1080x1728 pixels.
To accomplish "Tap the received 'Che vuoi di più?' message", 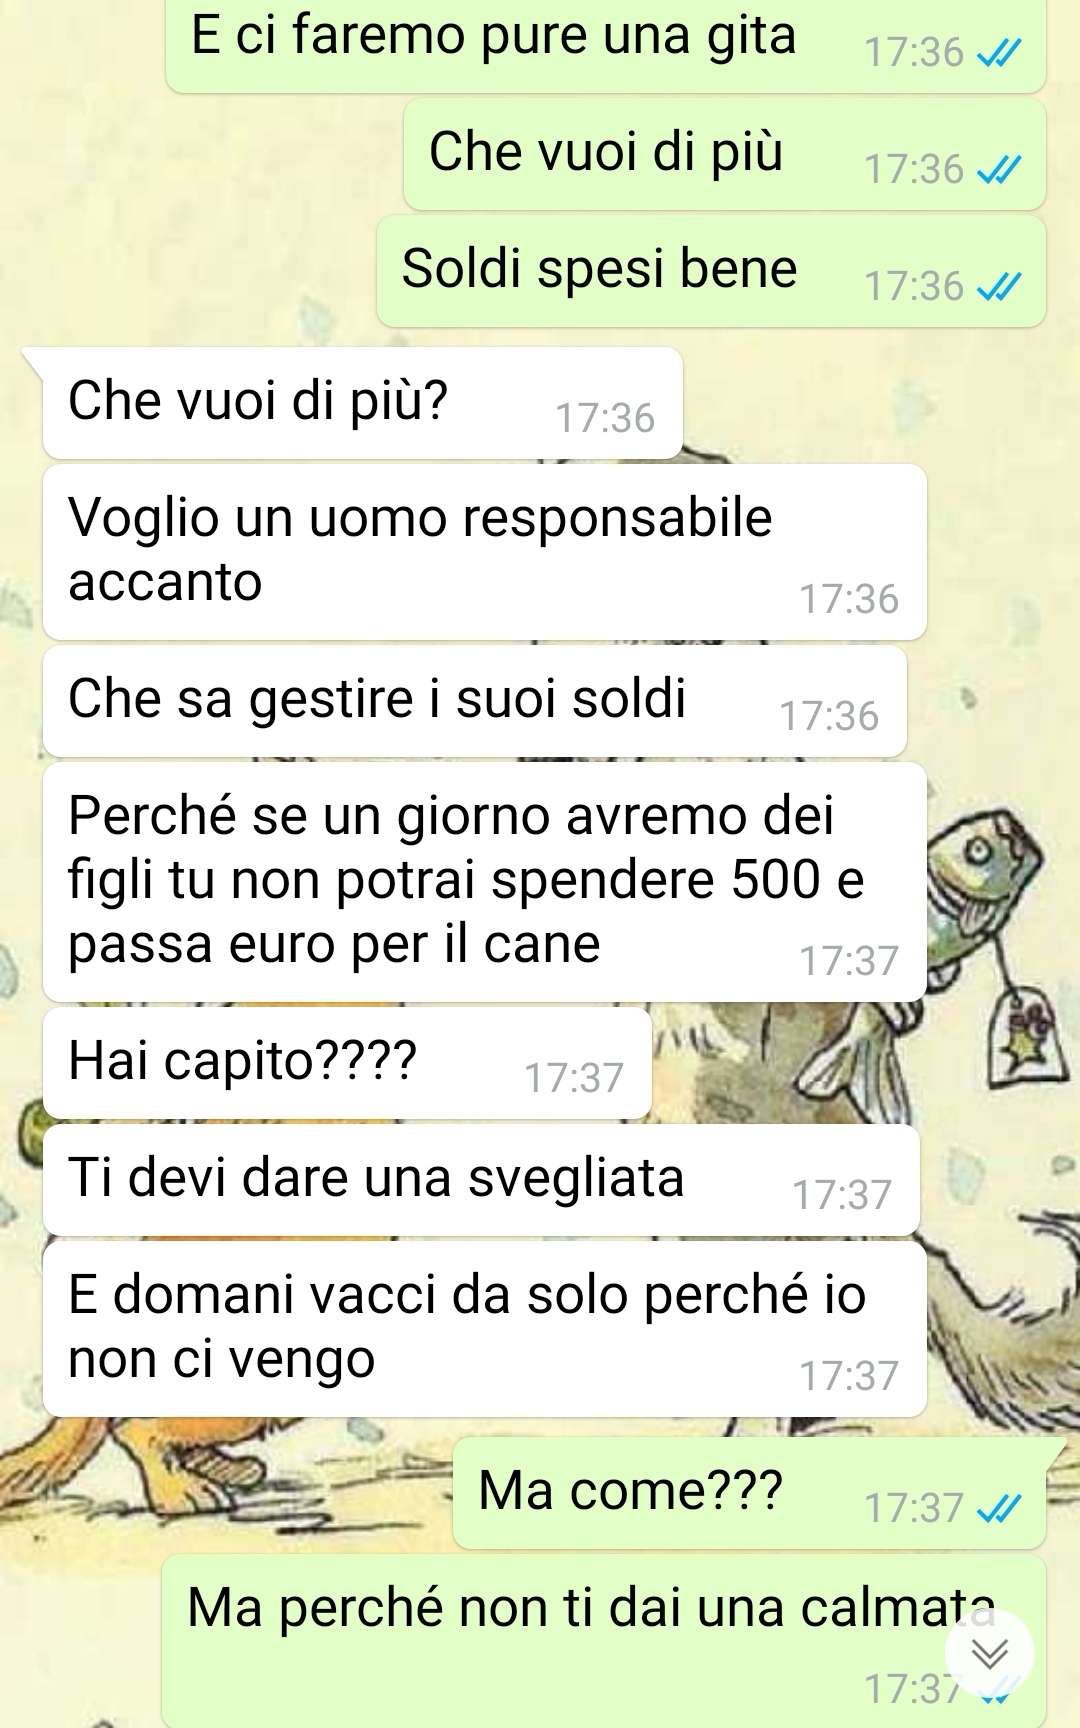I will coord(363,403).
